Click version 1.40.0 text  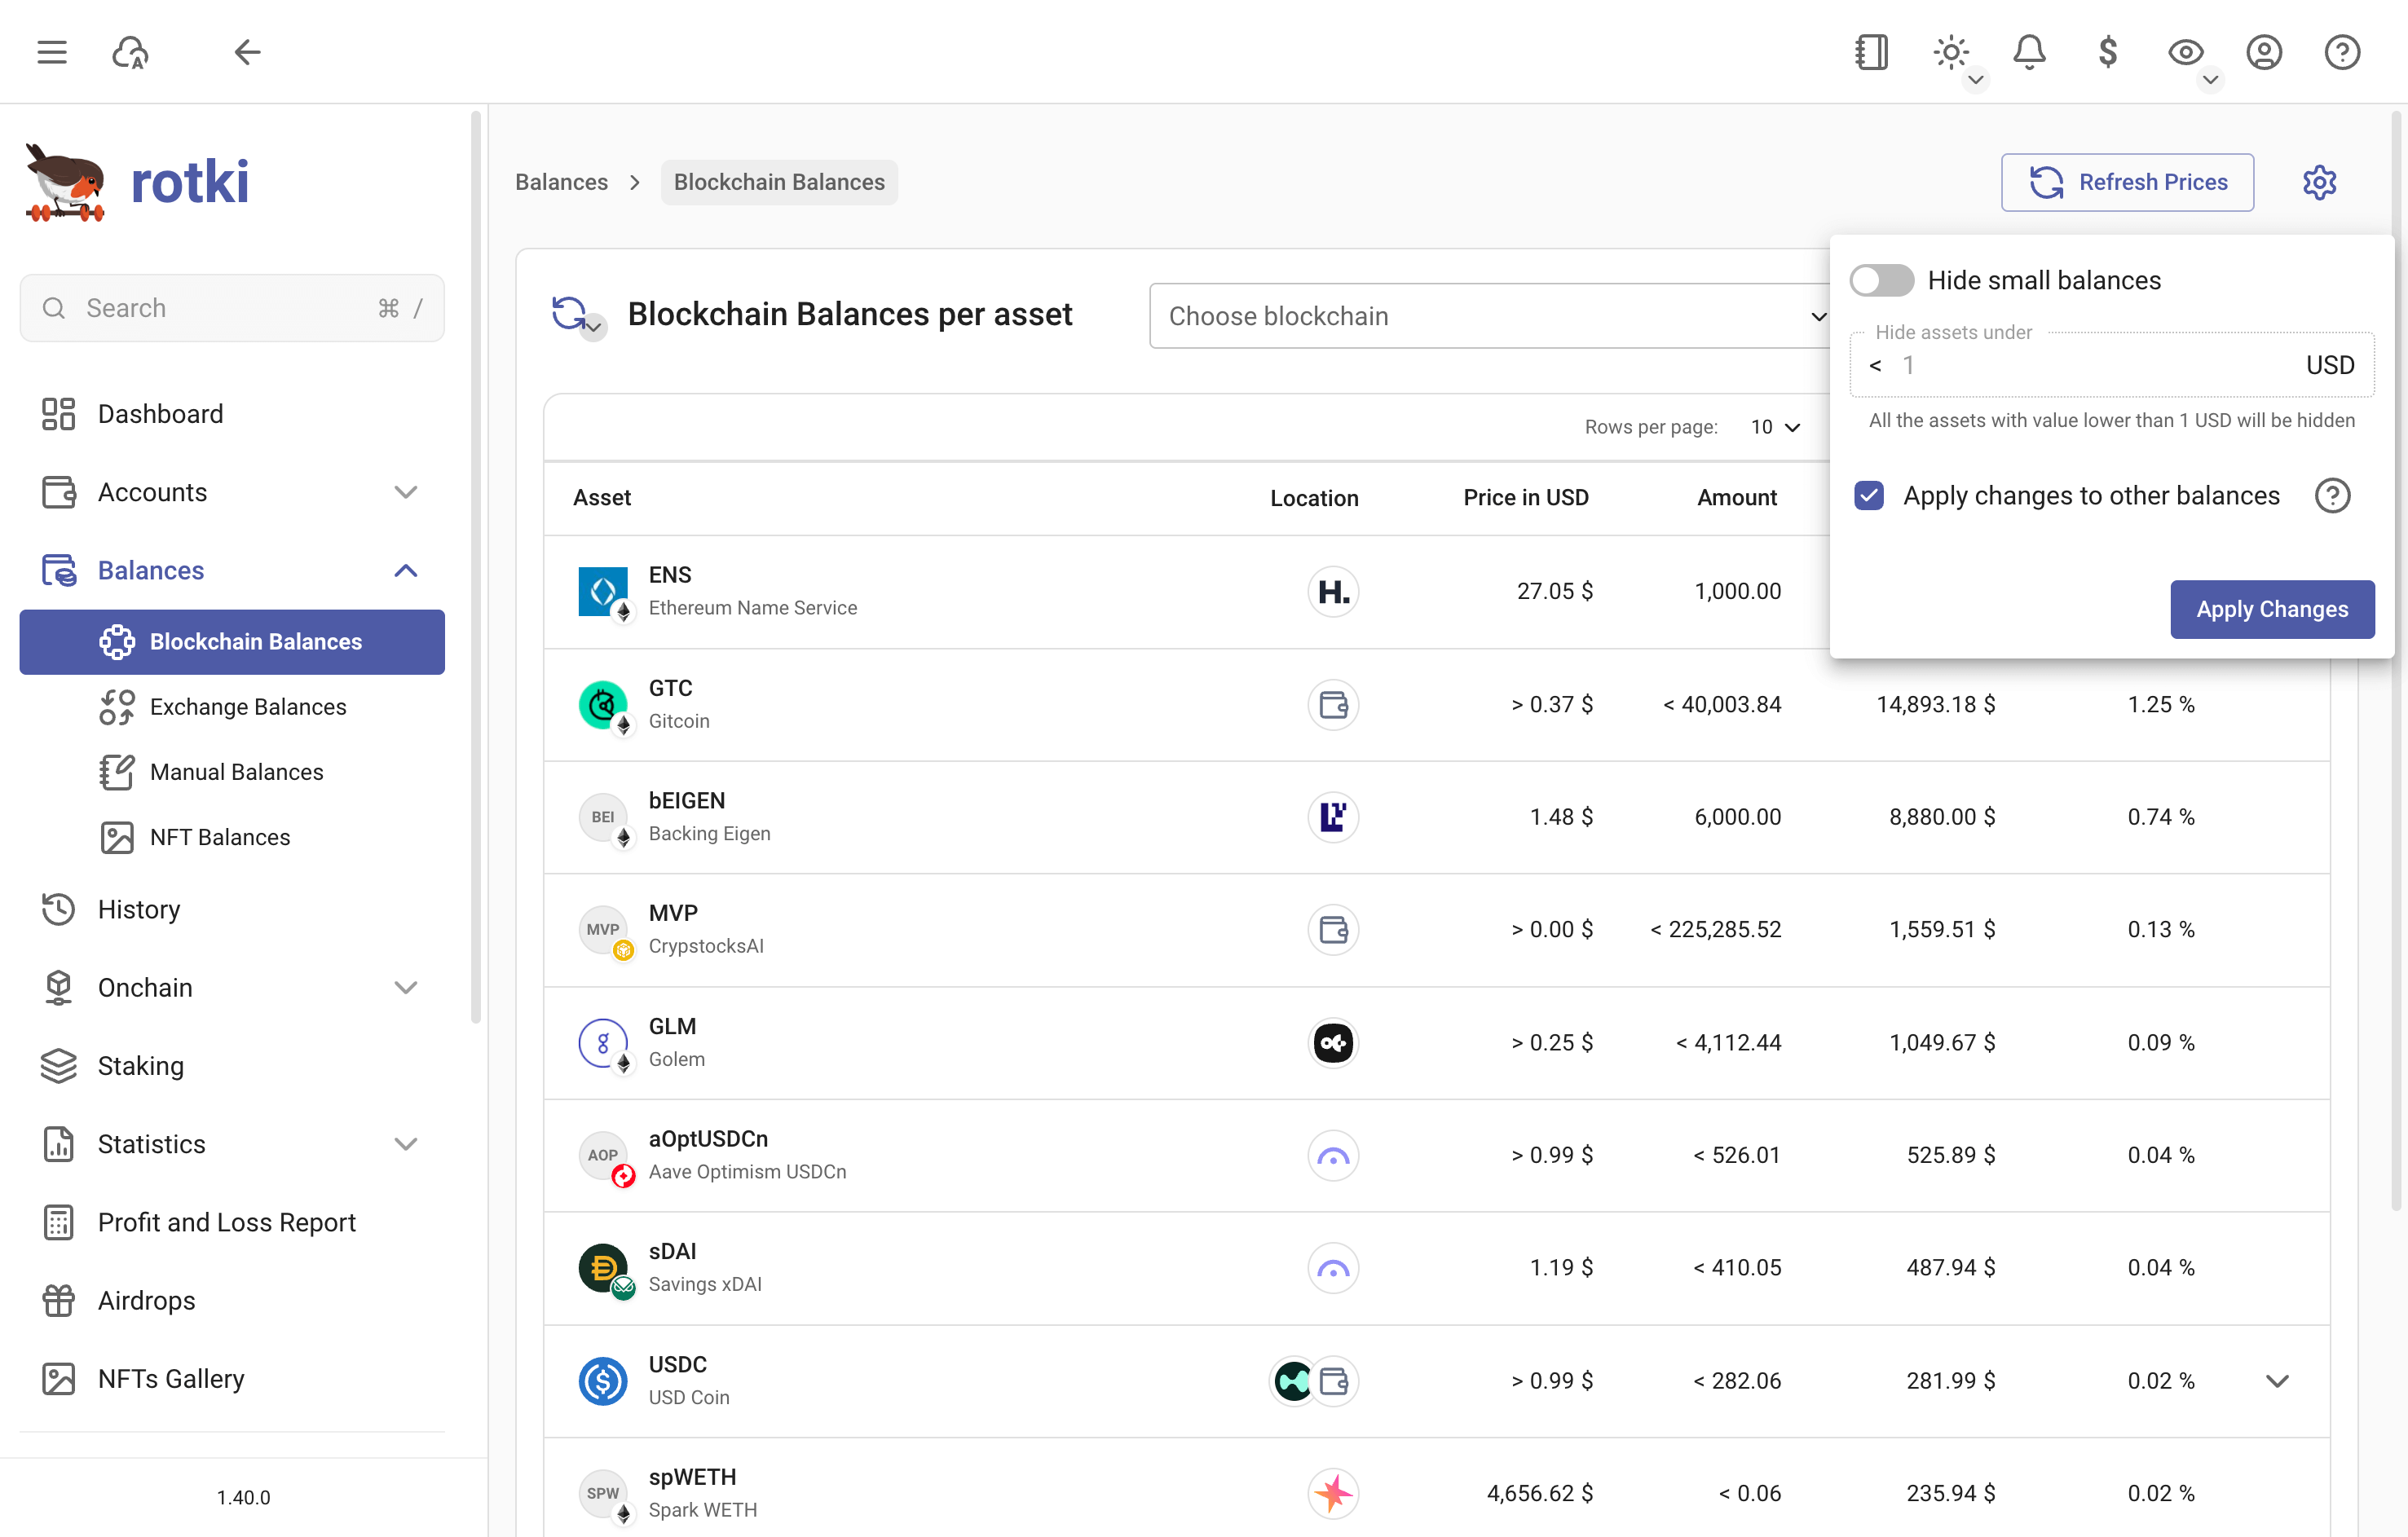[243, 1497]
